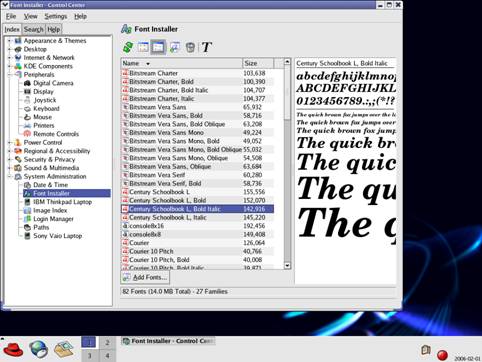Sort fonts by the Size column header

pos(258,63)
